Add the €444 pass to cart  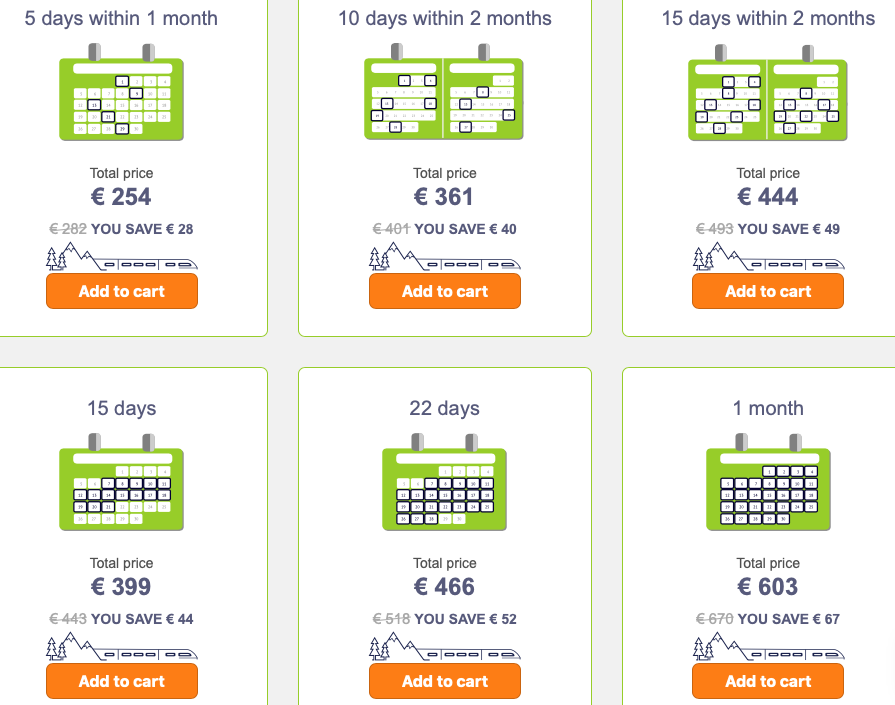click(768, 291)
